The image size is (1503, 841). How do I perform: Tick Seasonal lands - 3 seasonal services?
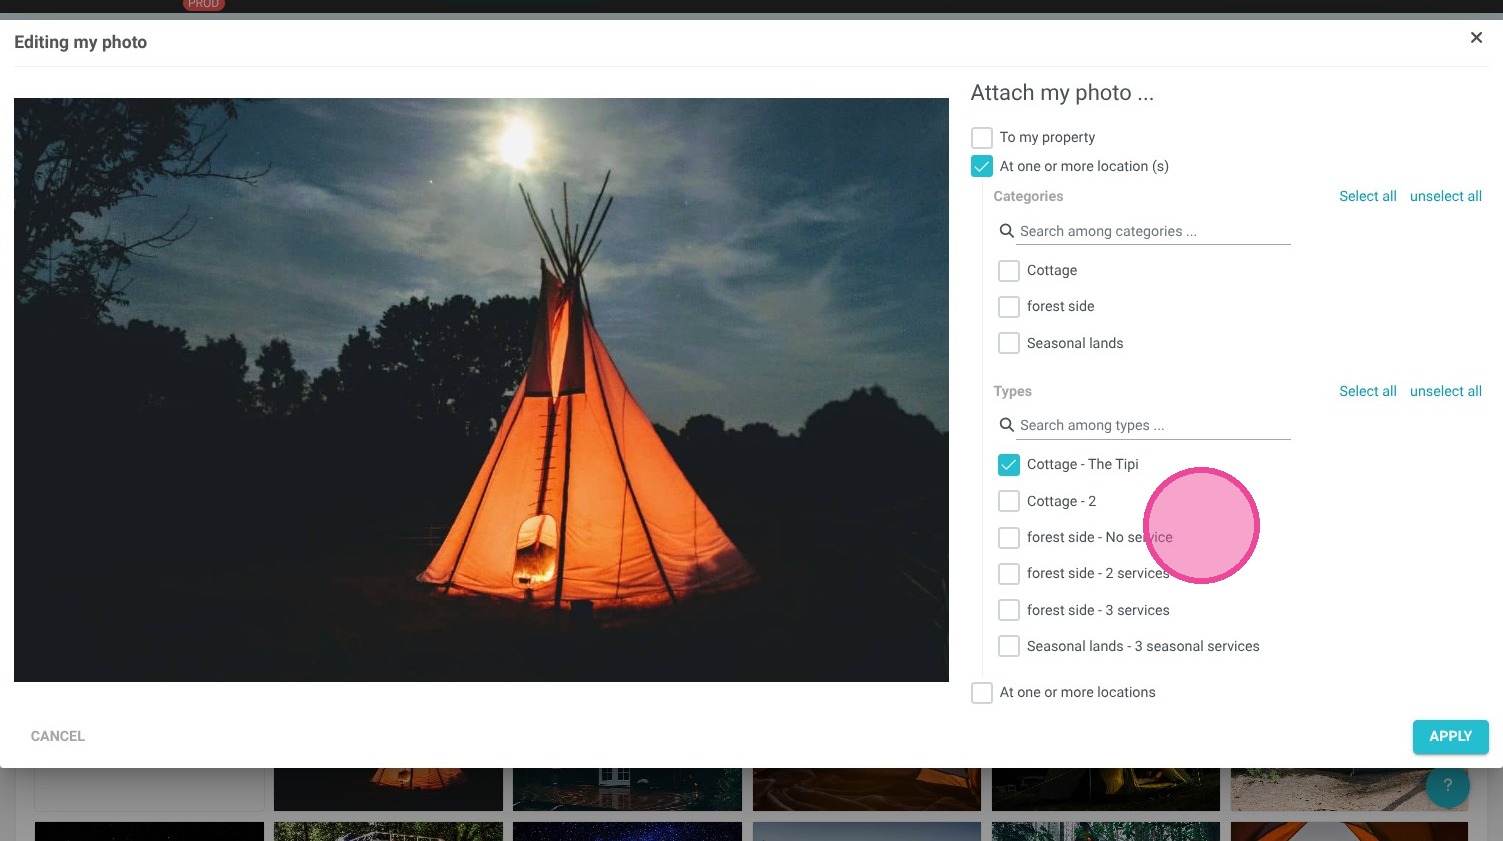coord(1009,647)
